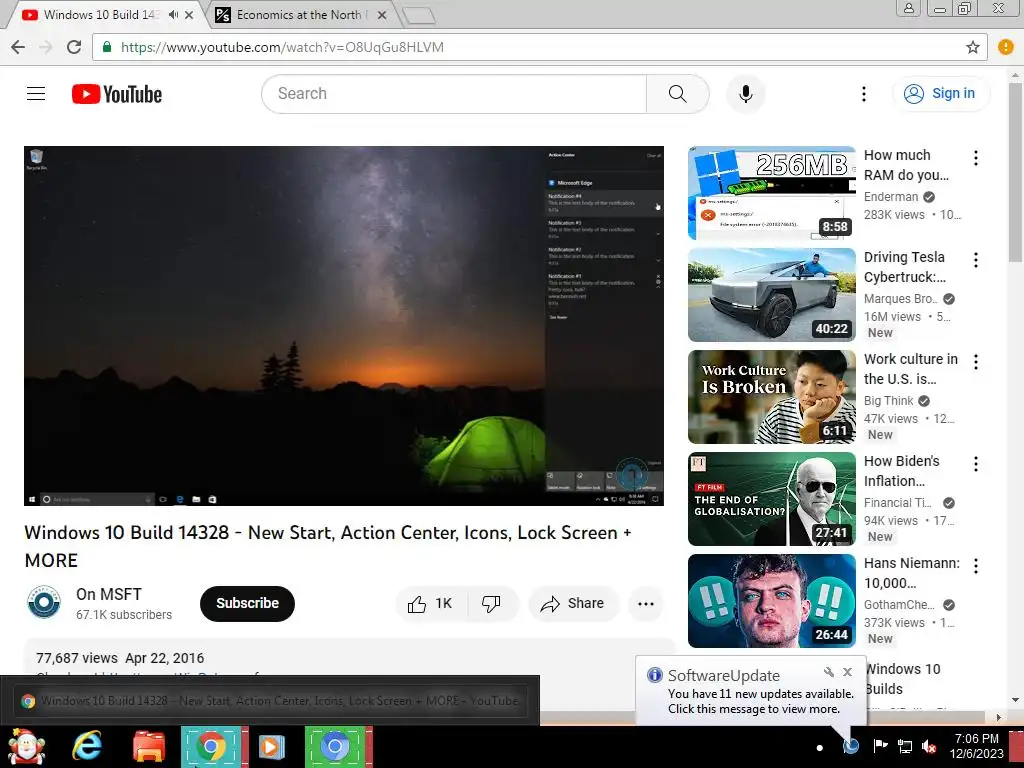
Task: Open SoftwareUpdate notification options wrench
Action: click(x=829, y=672)
